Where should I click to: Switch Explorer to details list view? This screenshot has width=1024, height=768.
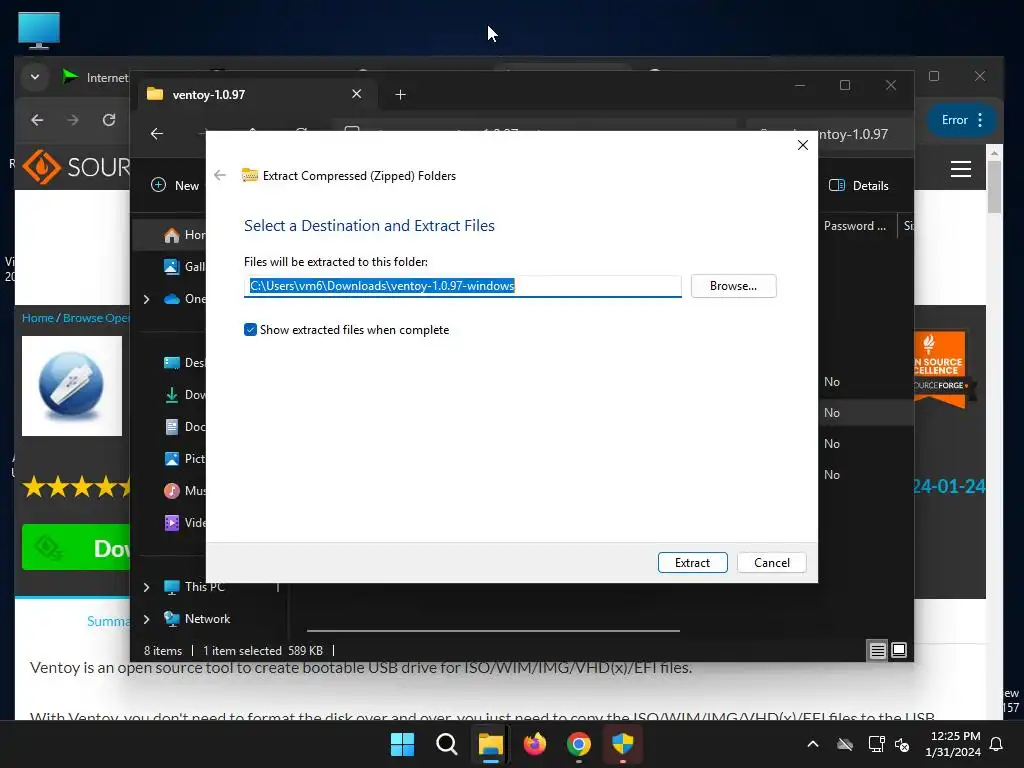click(877, 650)
